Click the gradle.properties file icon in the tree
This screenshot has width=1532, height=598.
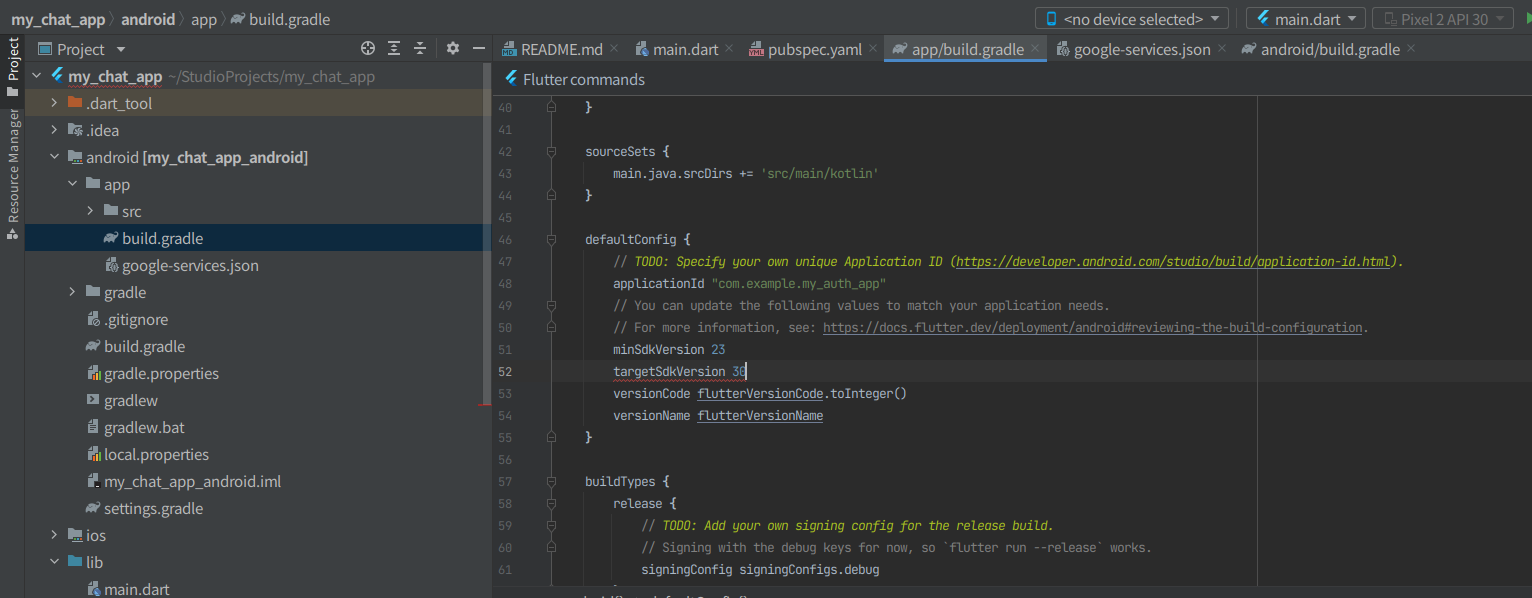94,374
